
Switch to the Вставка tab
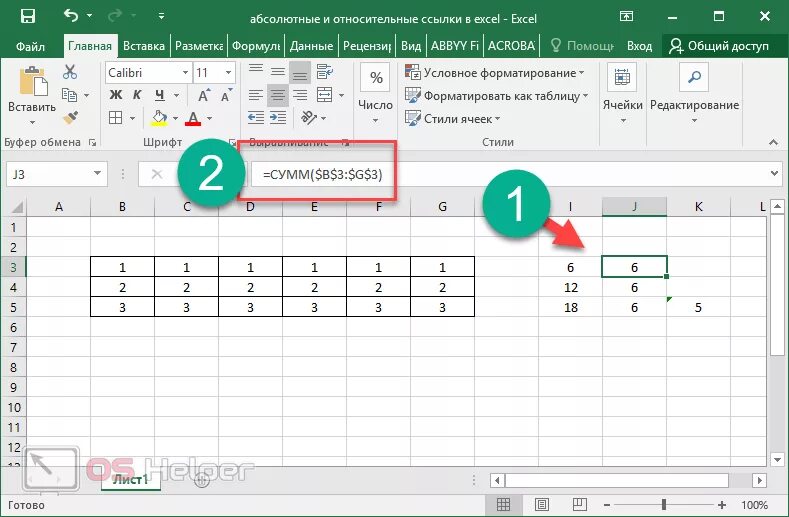tap(144, 46)
